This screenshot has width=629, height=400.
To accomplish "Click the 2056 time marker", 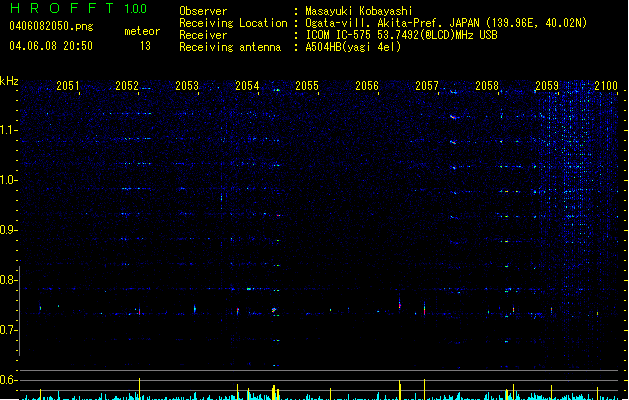I will coord(367,85).
